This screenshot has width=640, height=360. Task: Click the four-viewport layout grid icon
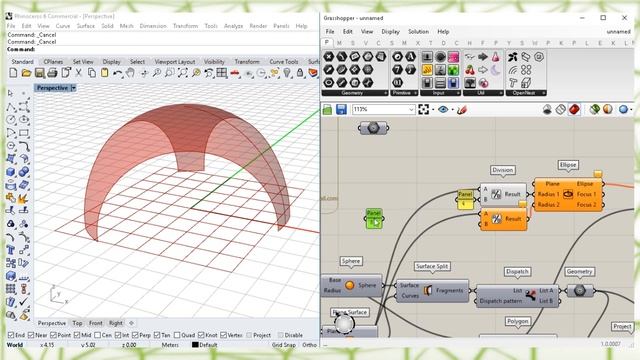(222, 73)
